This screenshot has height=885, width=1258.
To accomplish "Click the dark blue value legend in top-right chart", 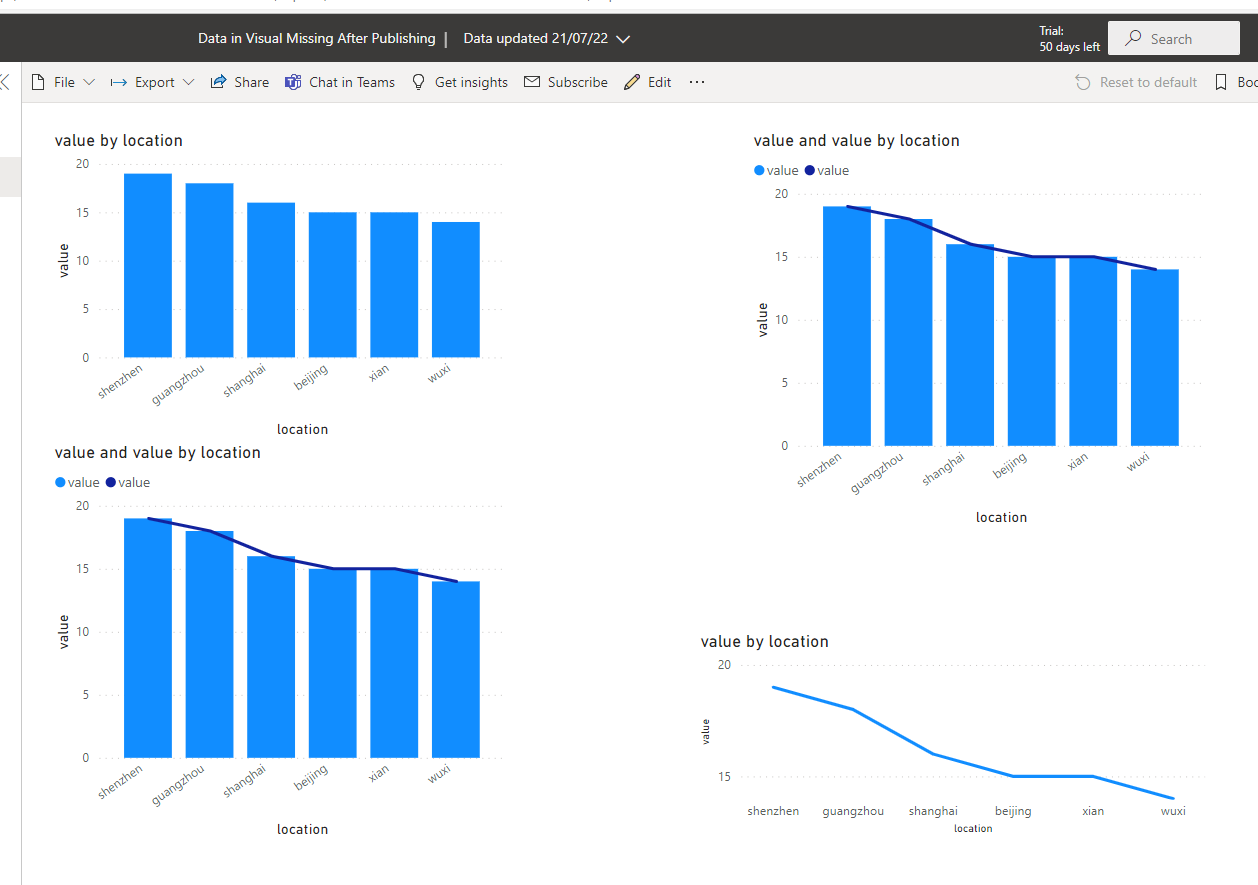I will pos(826,170).
